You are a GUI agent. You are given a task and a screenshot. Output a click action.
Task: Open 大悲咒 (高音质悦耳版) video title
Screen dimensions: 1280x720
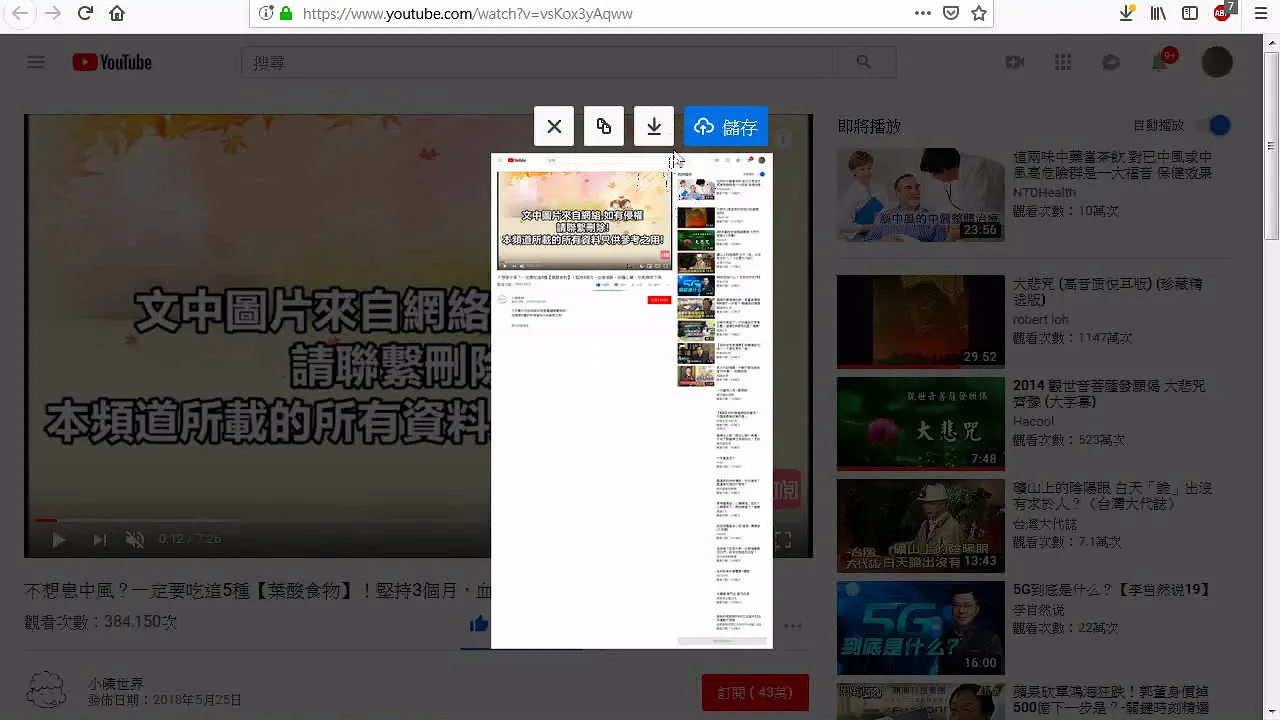click(x=1106, y=293)
